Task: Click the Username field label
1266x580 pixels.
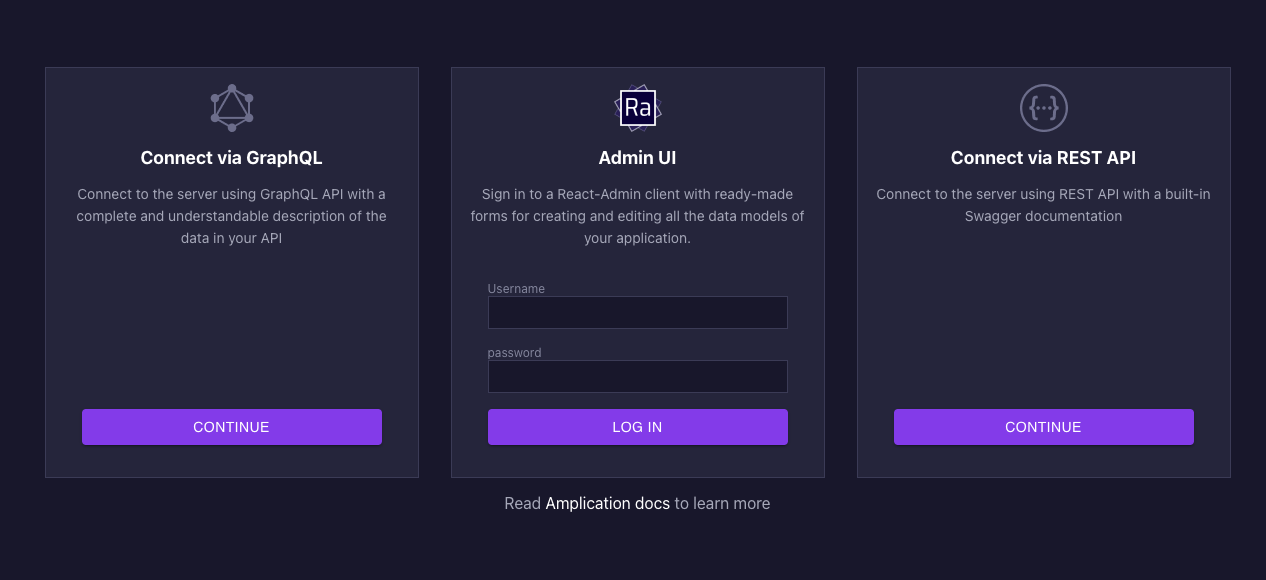Action: pos(516,289)
